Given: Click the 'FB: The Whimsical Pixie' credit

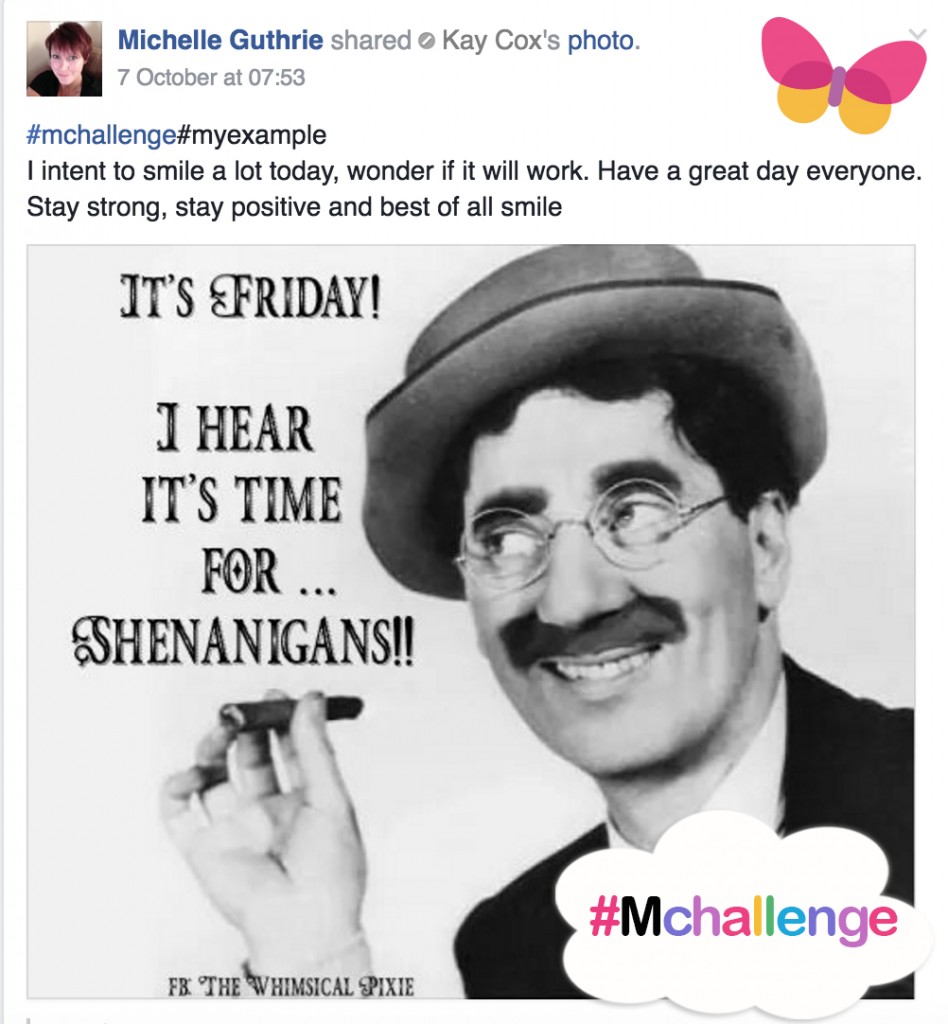Looking at the screenshot, I should (291, 985).
